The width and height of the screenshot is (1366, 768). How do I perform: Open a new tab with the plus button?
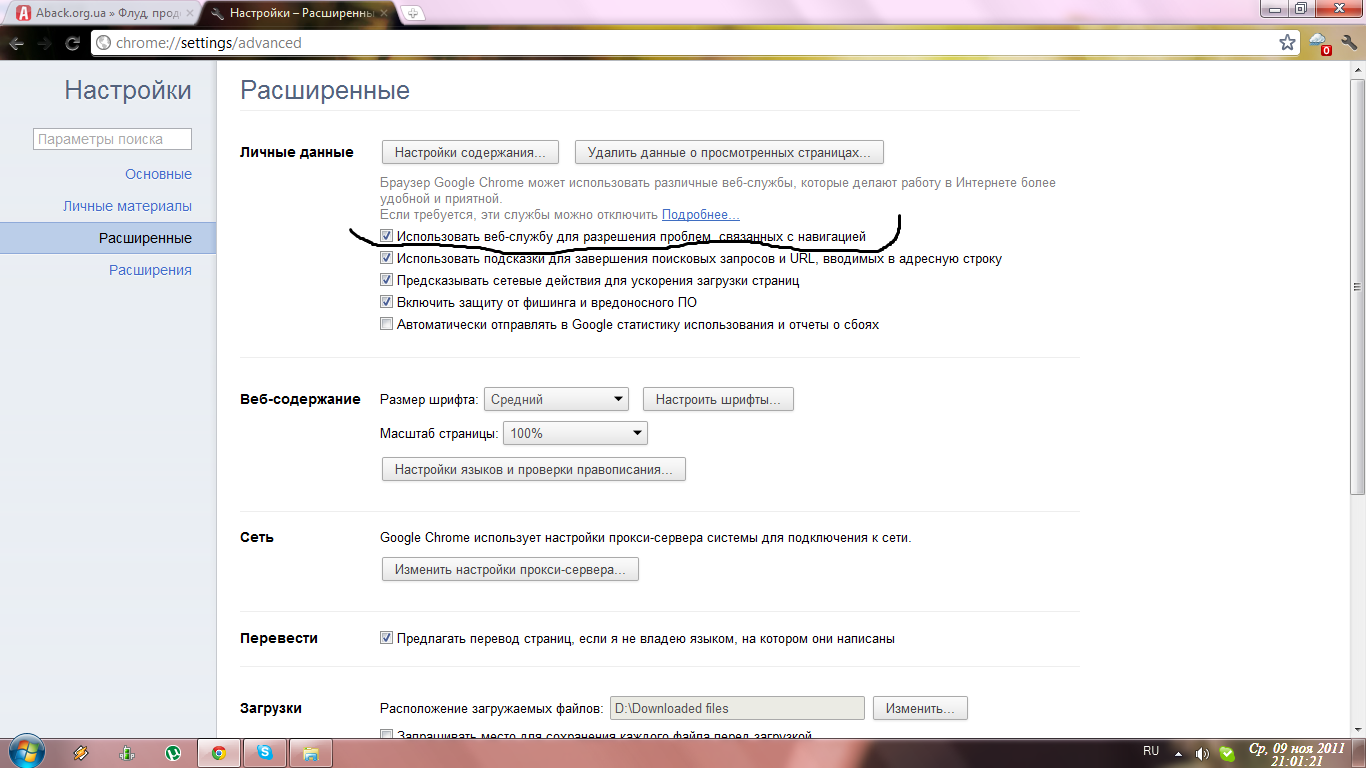pyautogui.click(x=413, y=13)
